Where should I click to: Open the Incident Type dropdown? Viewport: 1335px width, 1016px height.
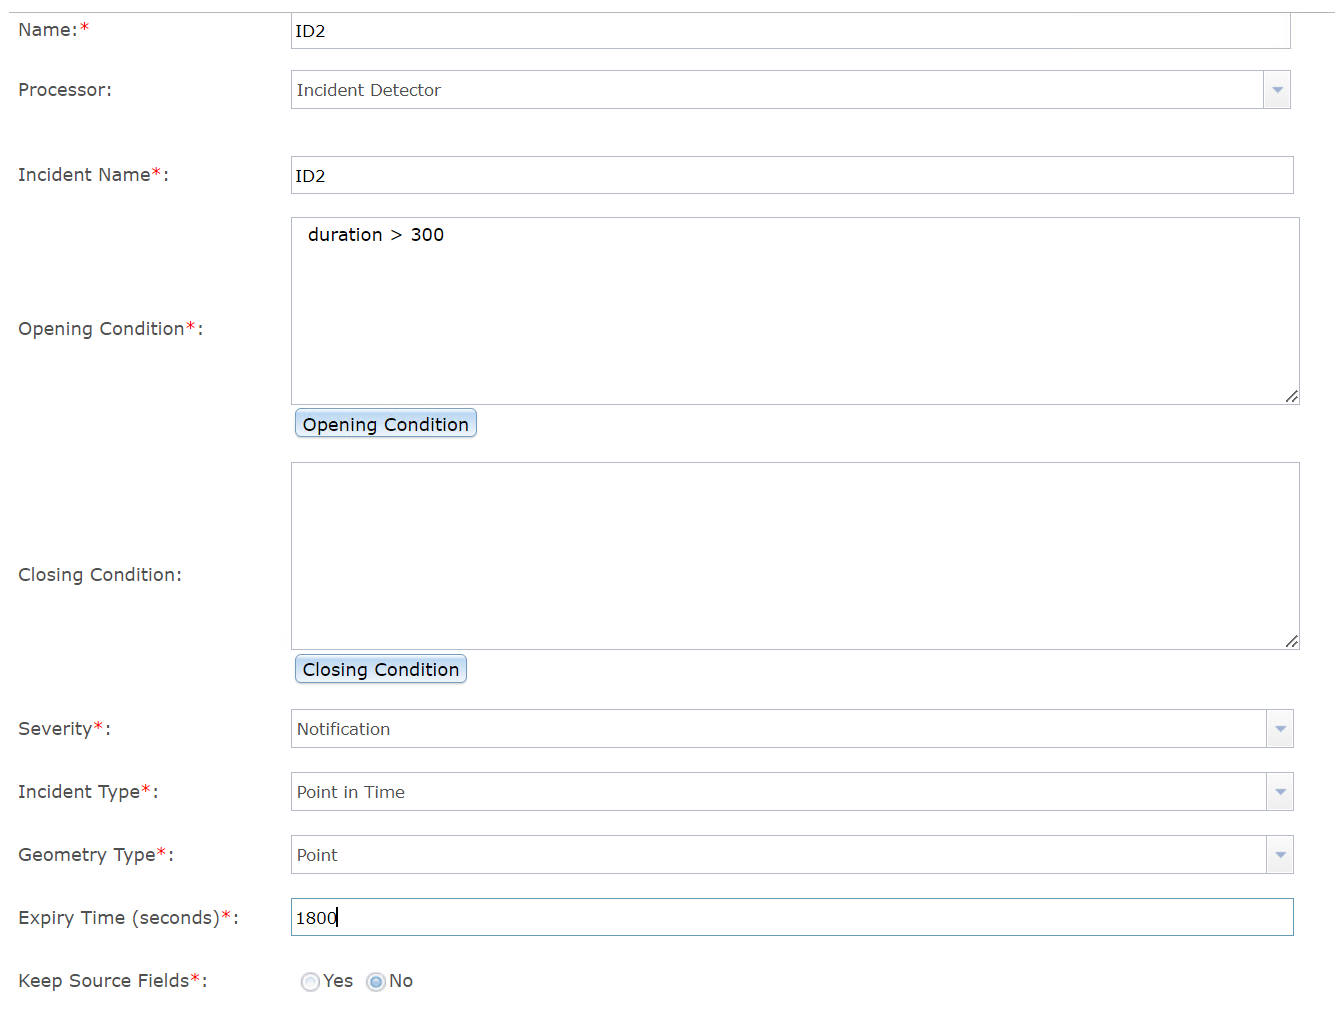1279,791
